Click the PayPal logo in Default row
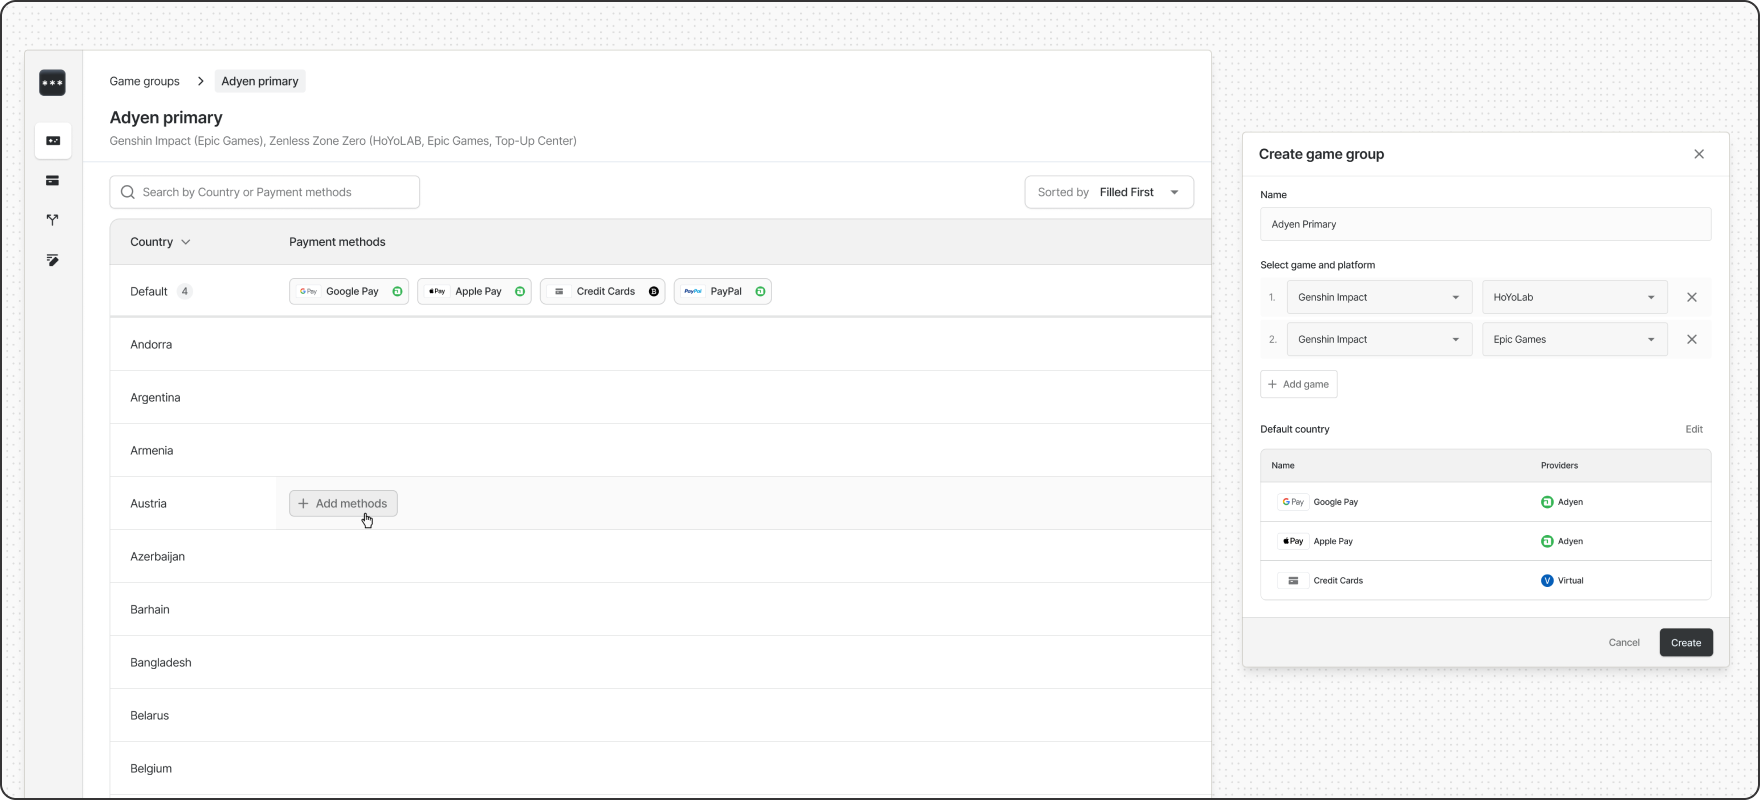This screenshot has width=1760, height=800. (x=693, y=291)
